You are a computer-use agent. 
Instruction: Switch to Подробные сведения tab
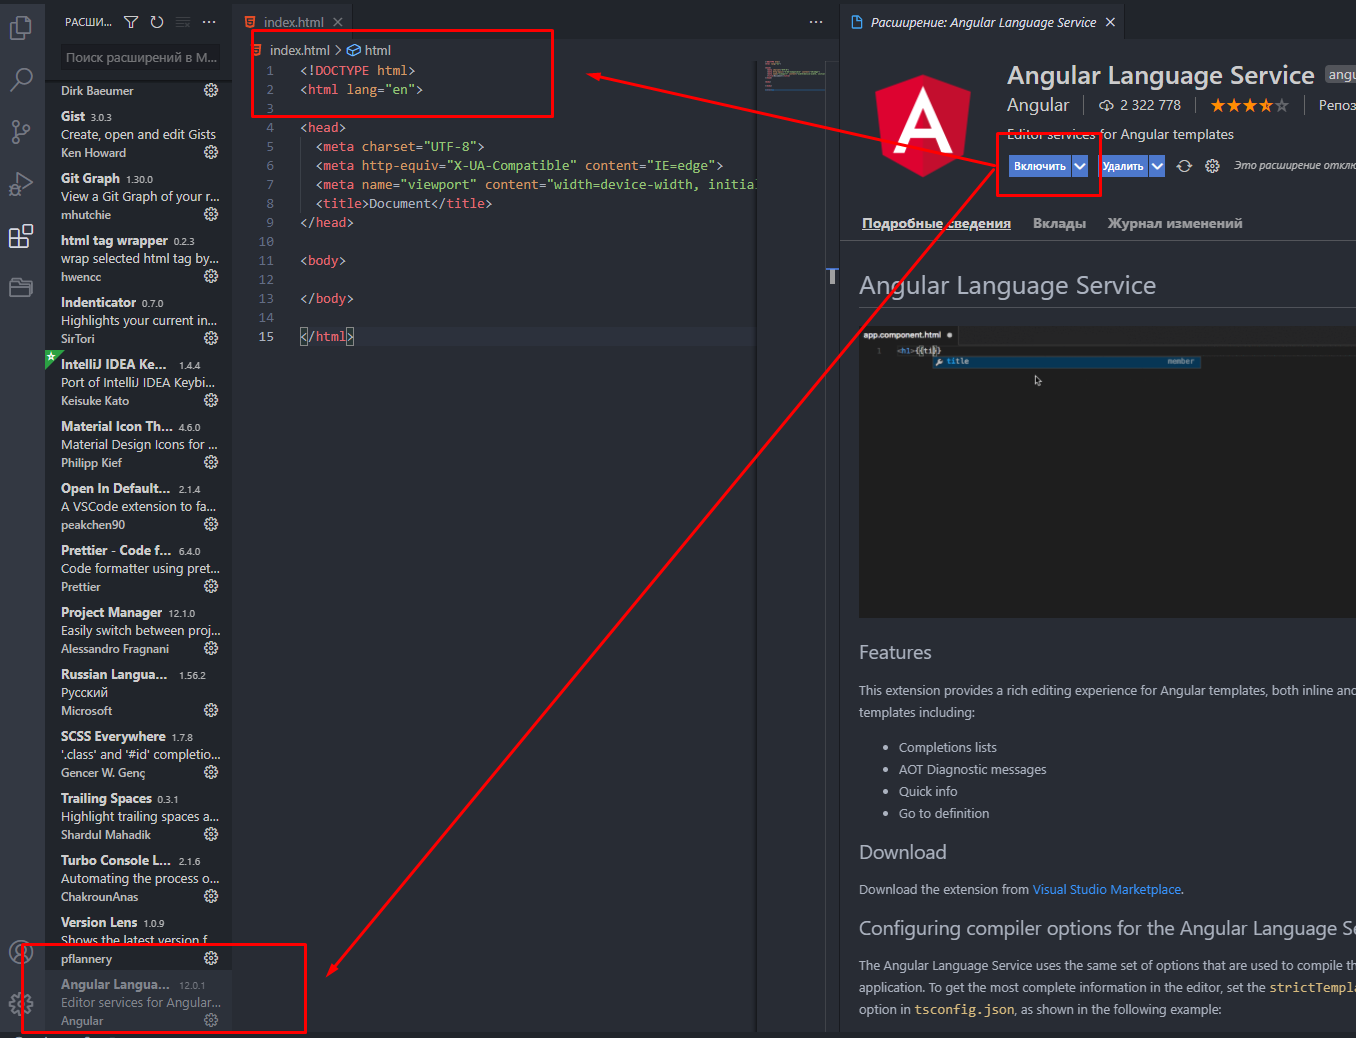coord(936,223)
